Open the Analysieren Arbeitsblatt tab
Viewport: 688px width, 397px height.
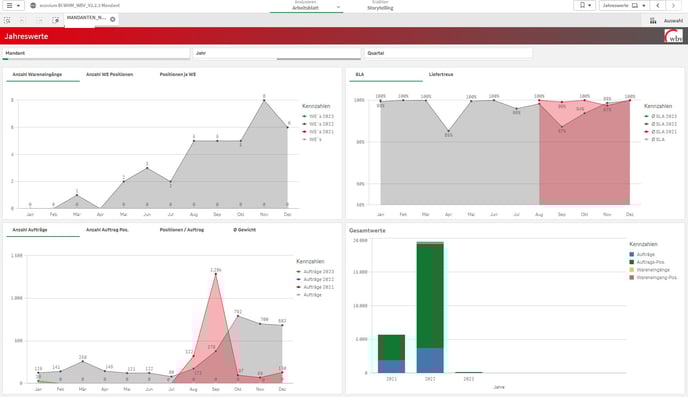(x=305, y=6)
